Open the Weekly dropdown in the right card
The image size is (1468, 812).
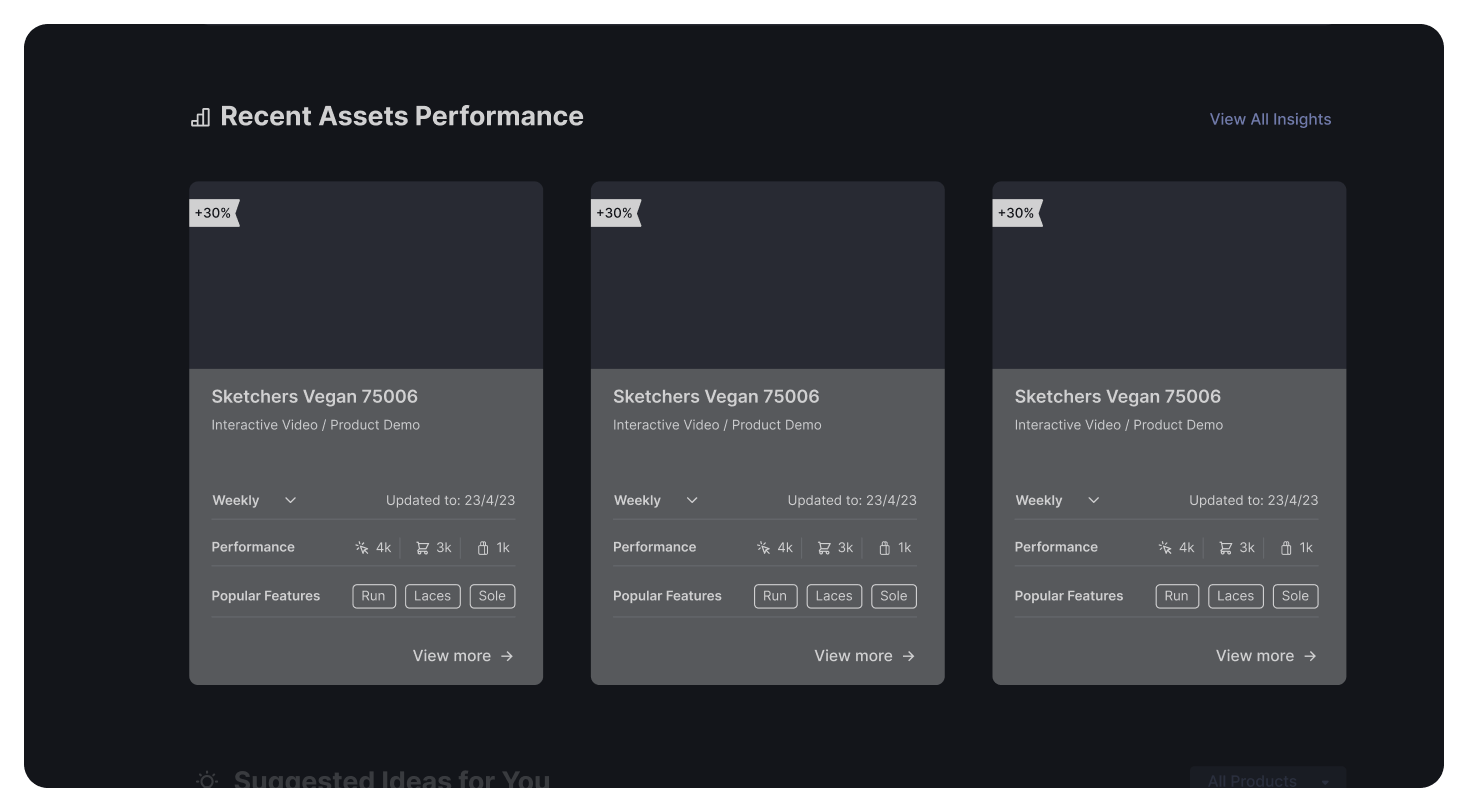click(1057, 500)
